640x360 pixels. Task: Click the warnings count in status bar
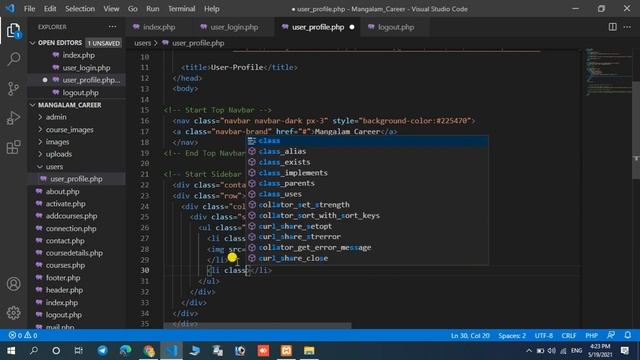pos(31,335)
